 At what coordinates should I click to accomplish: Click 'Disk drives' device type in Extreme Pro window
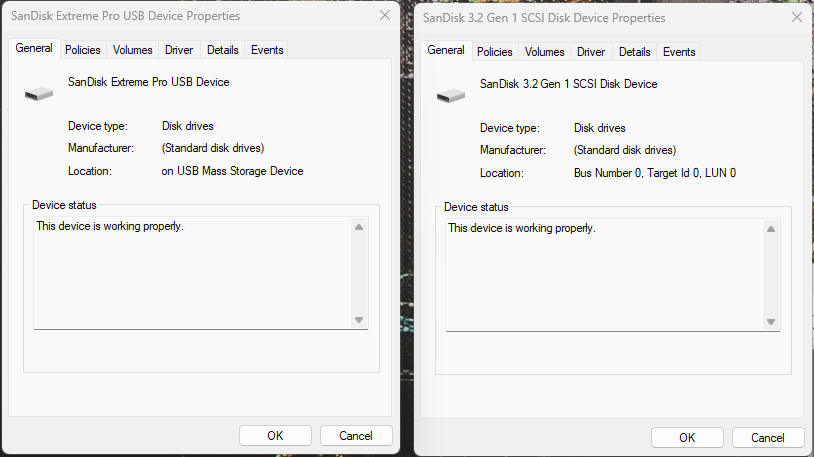(x=187, y=126)
